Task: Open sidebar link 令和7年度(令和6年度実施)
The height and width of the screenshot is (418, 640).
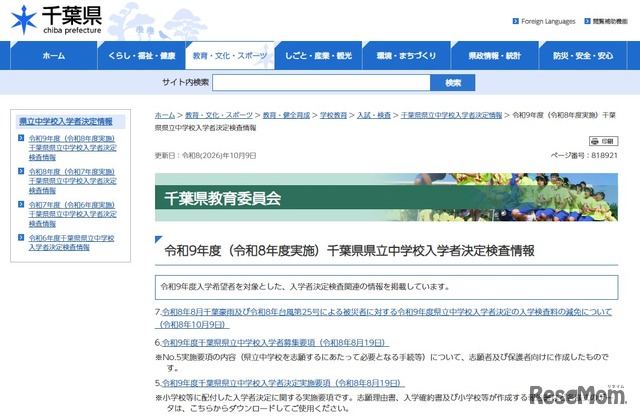Action: pyautogui.click(x=72, y=214)
